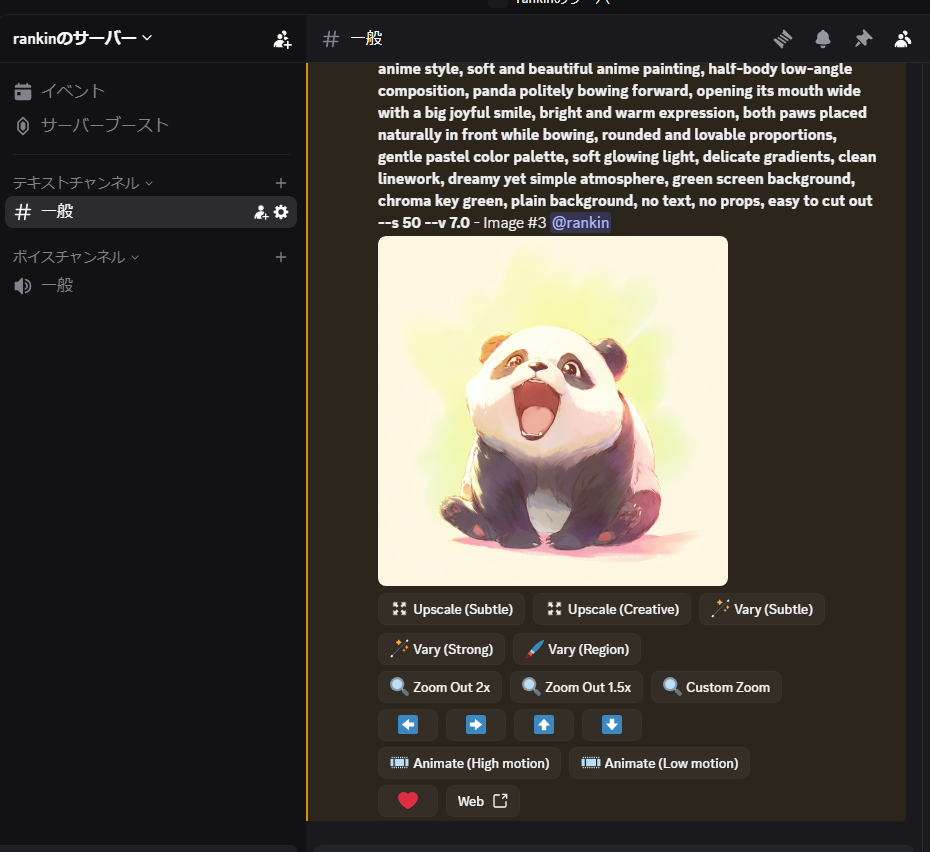
Task: Collapse the ボイスチャンネル category
Action: click(x=75, y=257)
